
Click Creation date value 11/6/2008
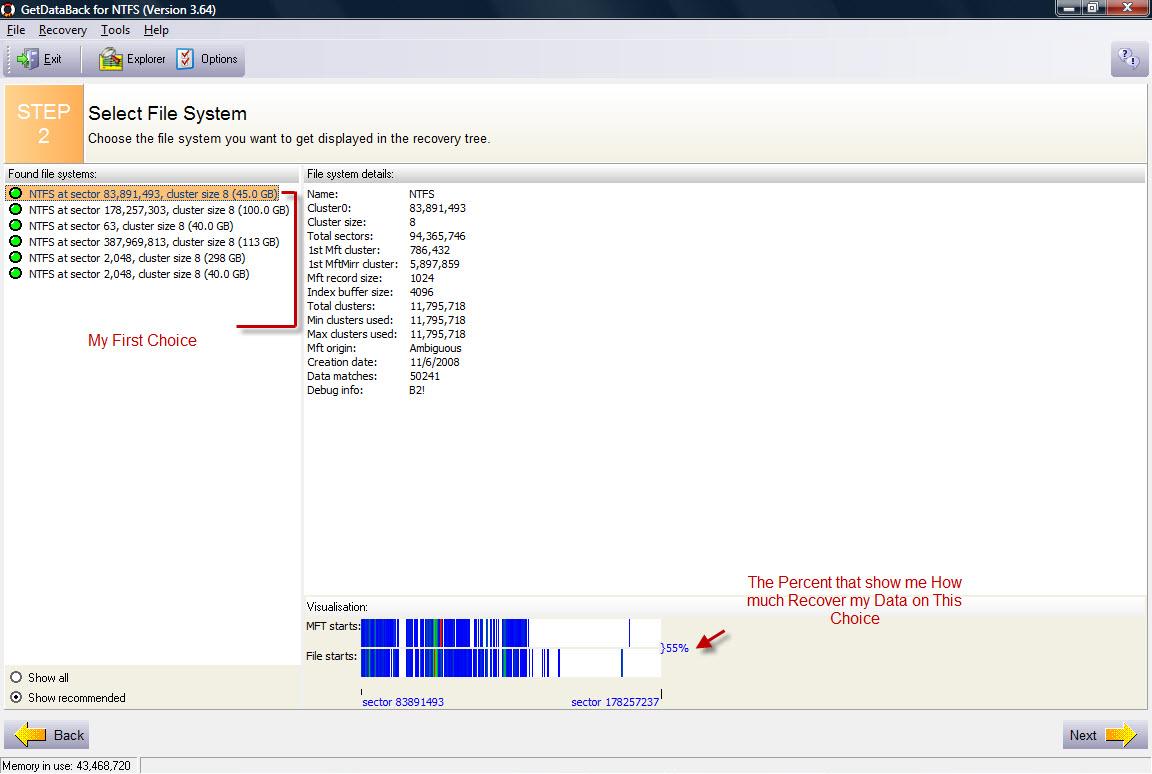434,362
